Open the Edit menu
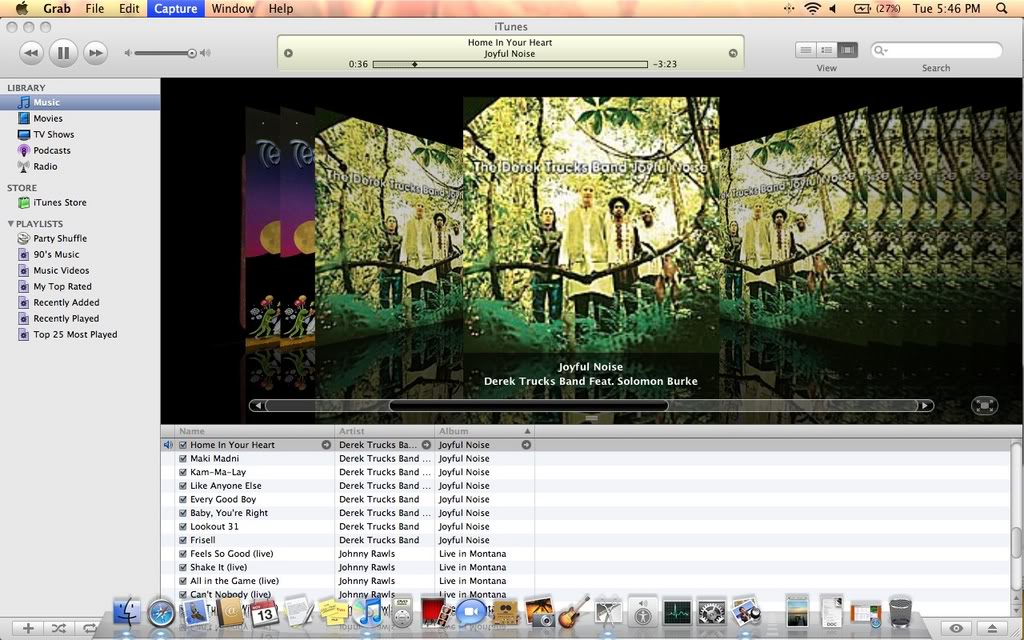Image resolution: width=1024 pixels, height=640 pixels. tap(129, 8)
